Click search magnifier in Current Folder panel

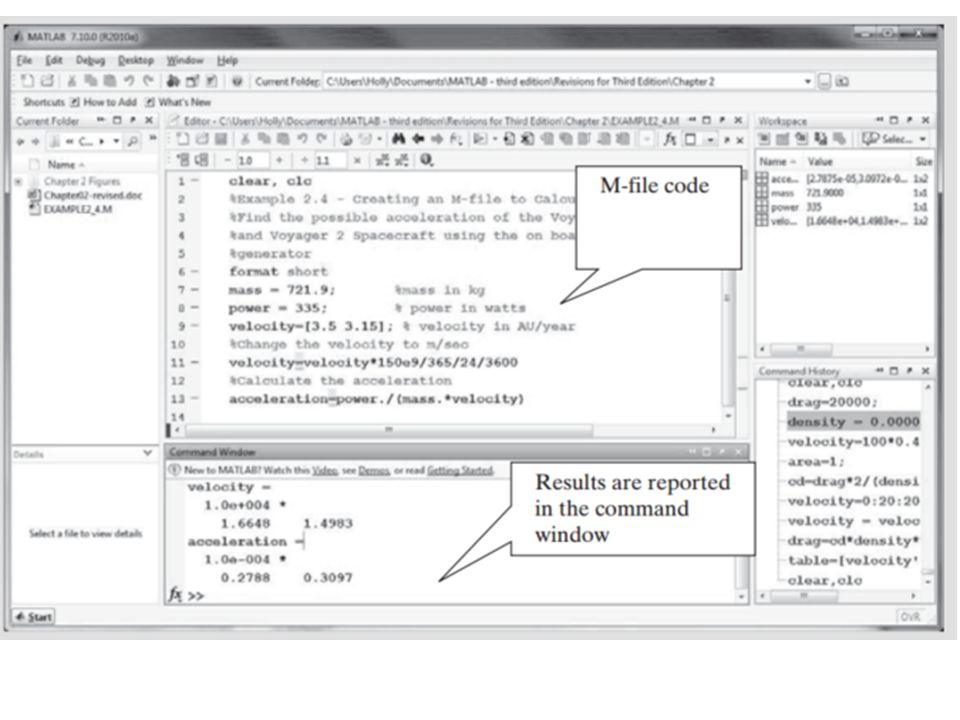(x=132, y=141)
